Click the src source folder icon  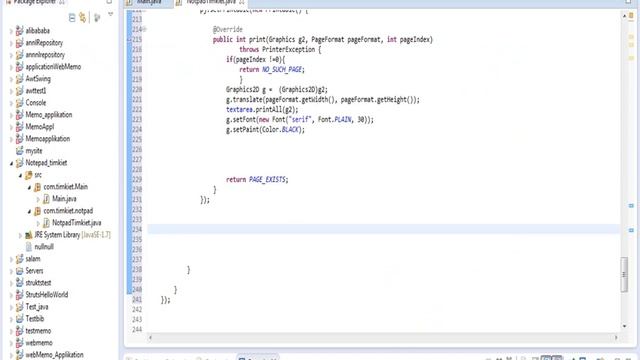coord(28,175)
